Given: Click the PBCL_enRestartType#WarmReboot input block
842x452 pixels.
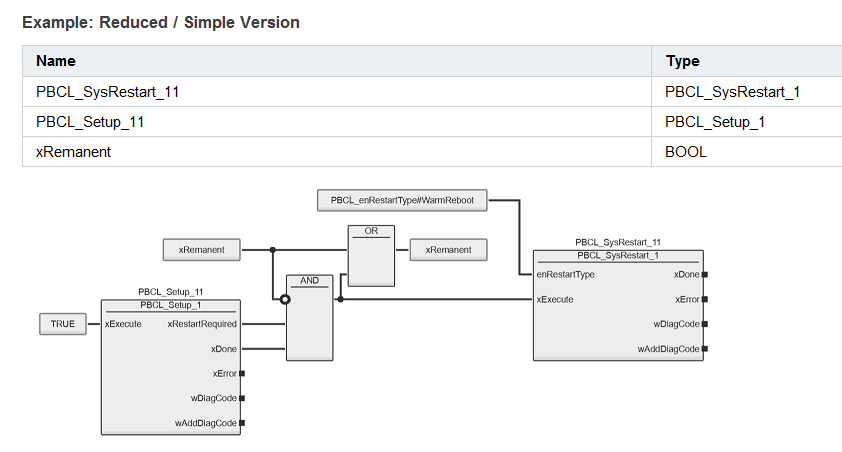Looking at the screenshot, I should [x=402, y=200].
